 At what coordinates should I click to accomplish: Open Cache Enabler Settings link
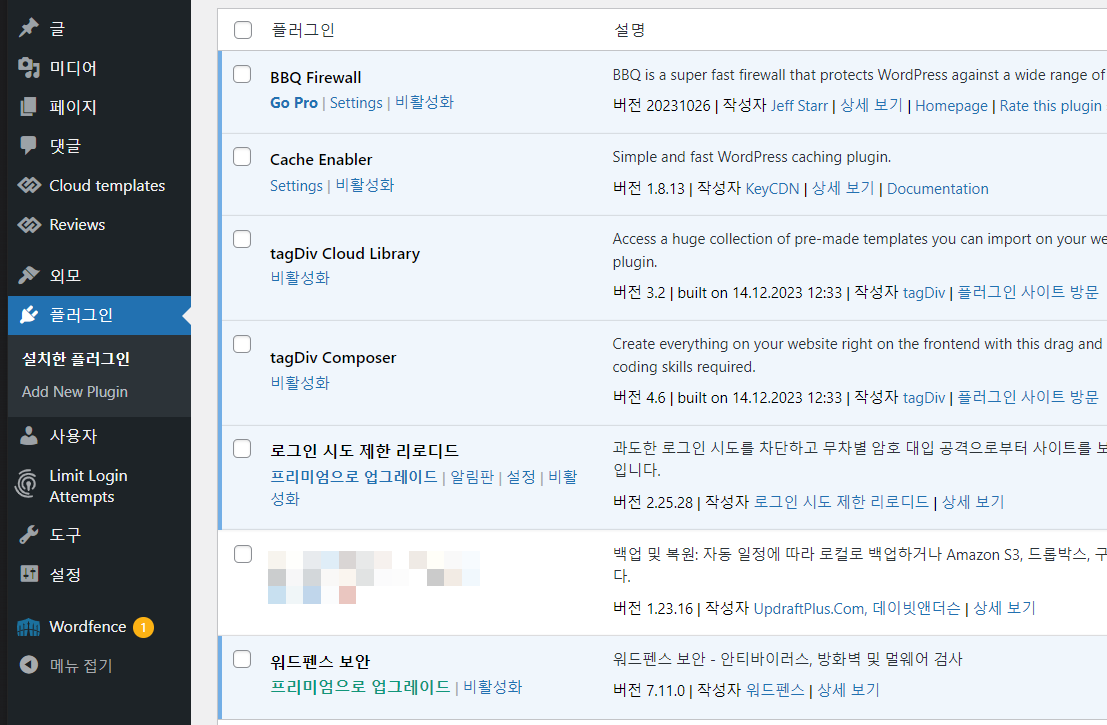tap(296, 186)
